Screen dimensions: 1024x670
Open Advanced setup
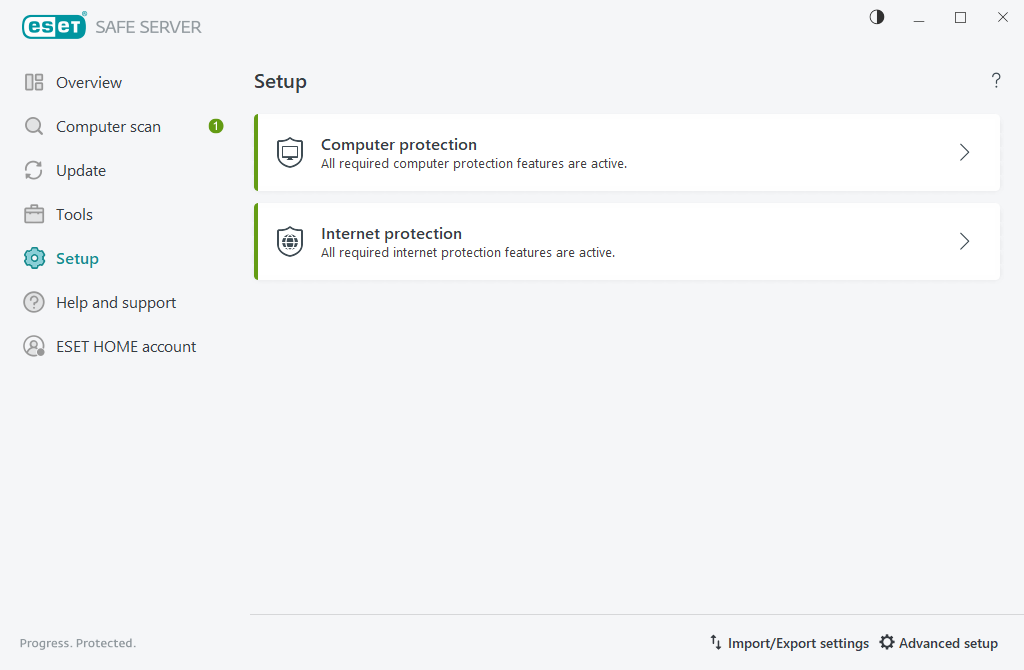point(938,643)
